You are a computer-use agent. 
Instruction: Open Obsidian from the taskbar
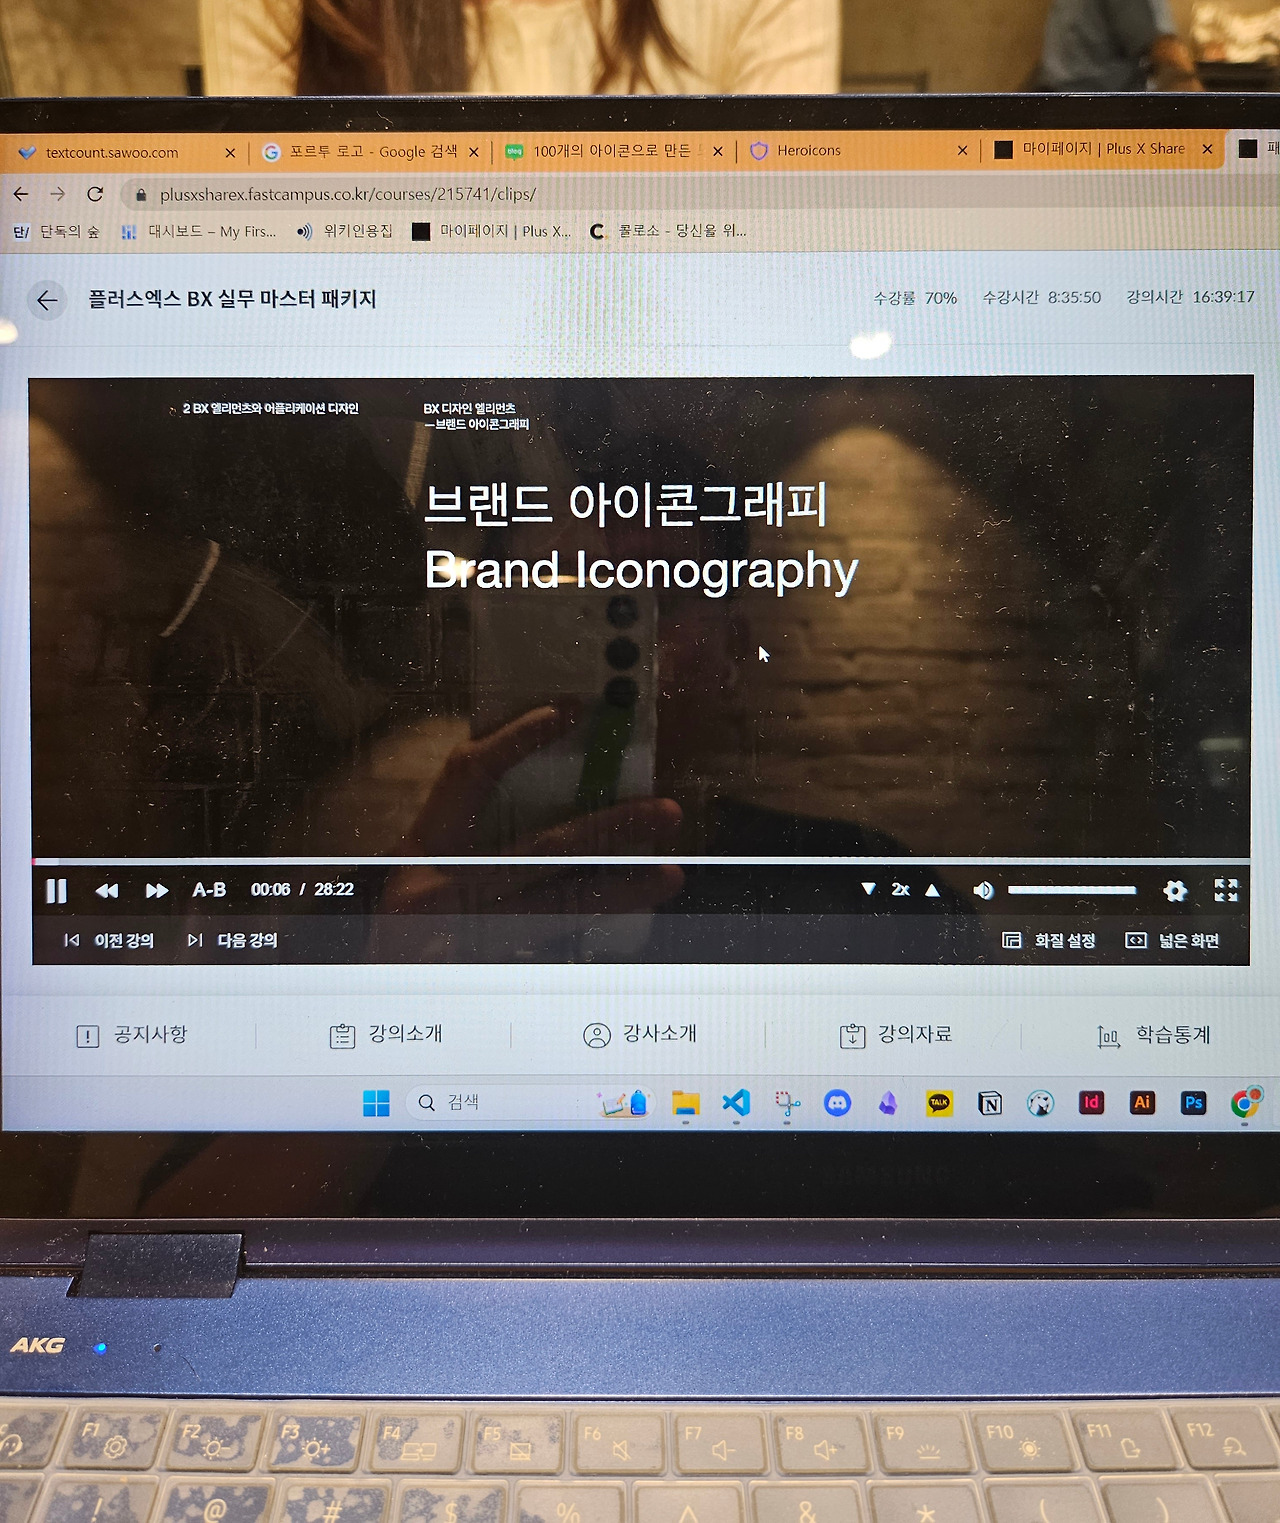888,1103
